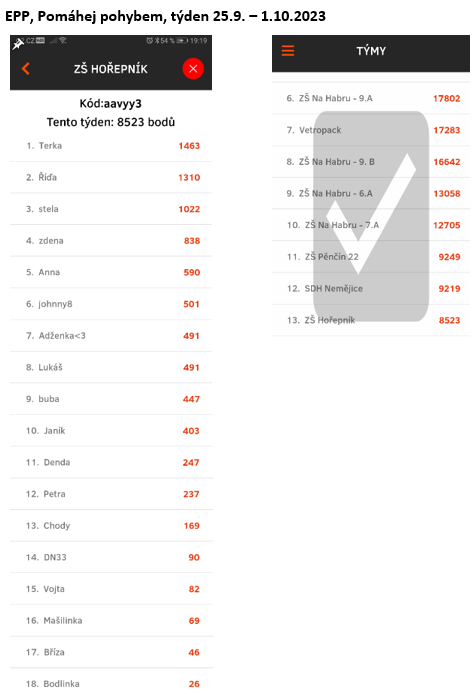This screenshot has width=476, height=698.
Task: Open SDH Nemějice team entry
Action: (x=371, y=288)
